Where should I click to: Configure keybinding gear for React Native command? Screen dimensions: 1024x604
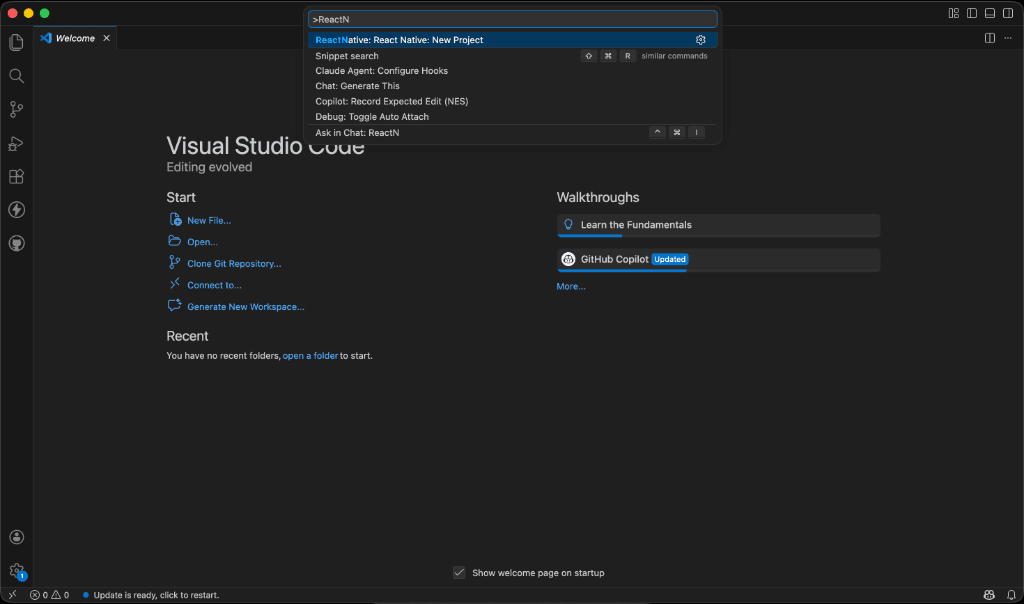tap(700, 40)
